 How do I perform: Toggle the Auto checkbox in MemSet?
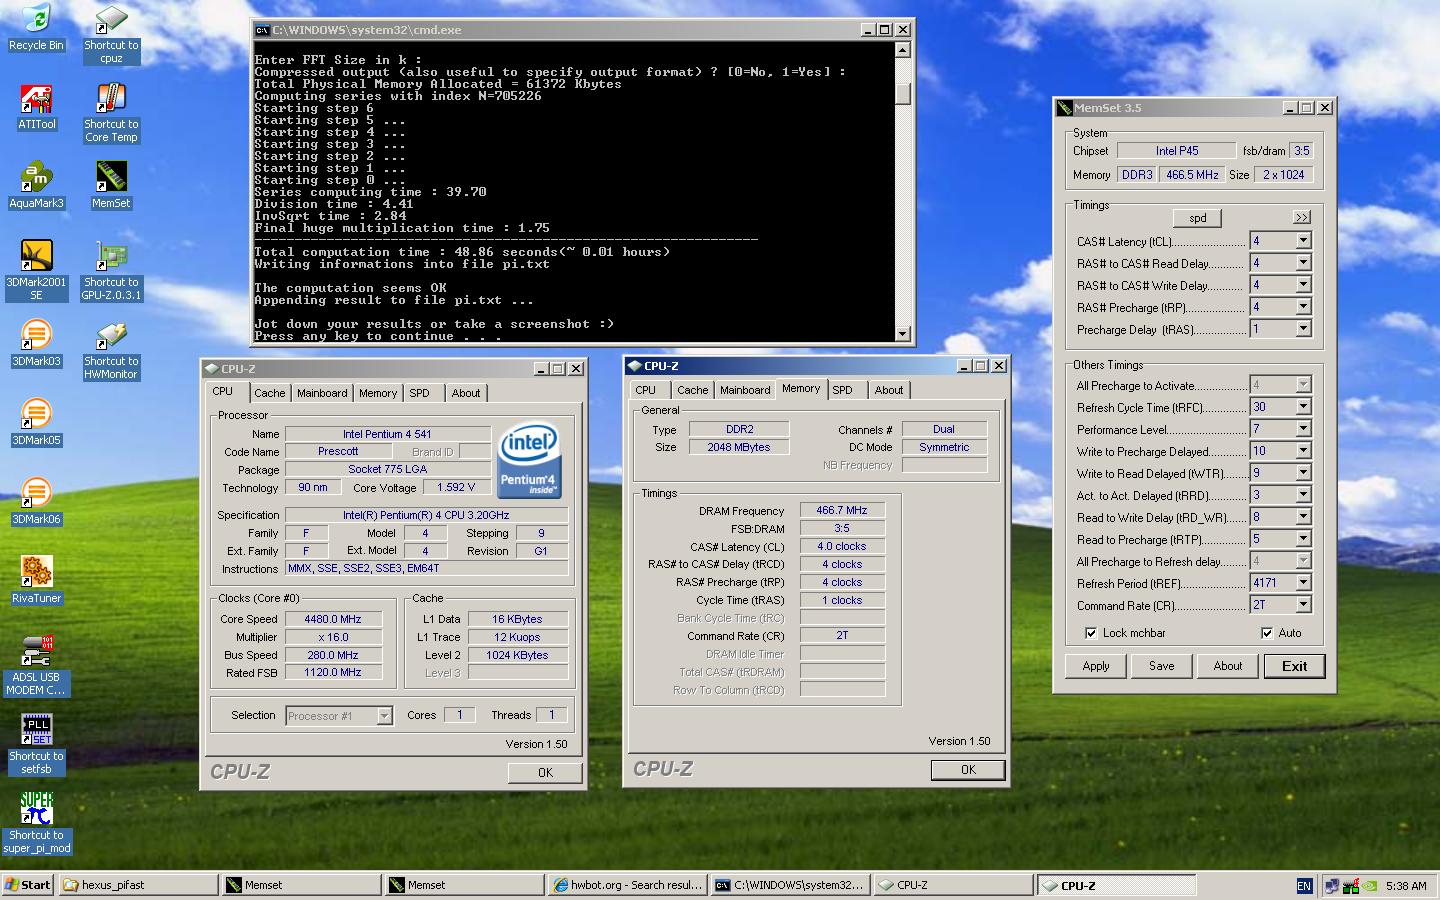(1267, 633)
